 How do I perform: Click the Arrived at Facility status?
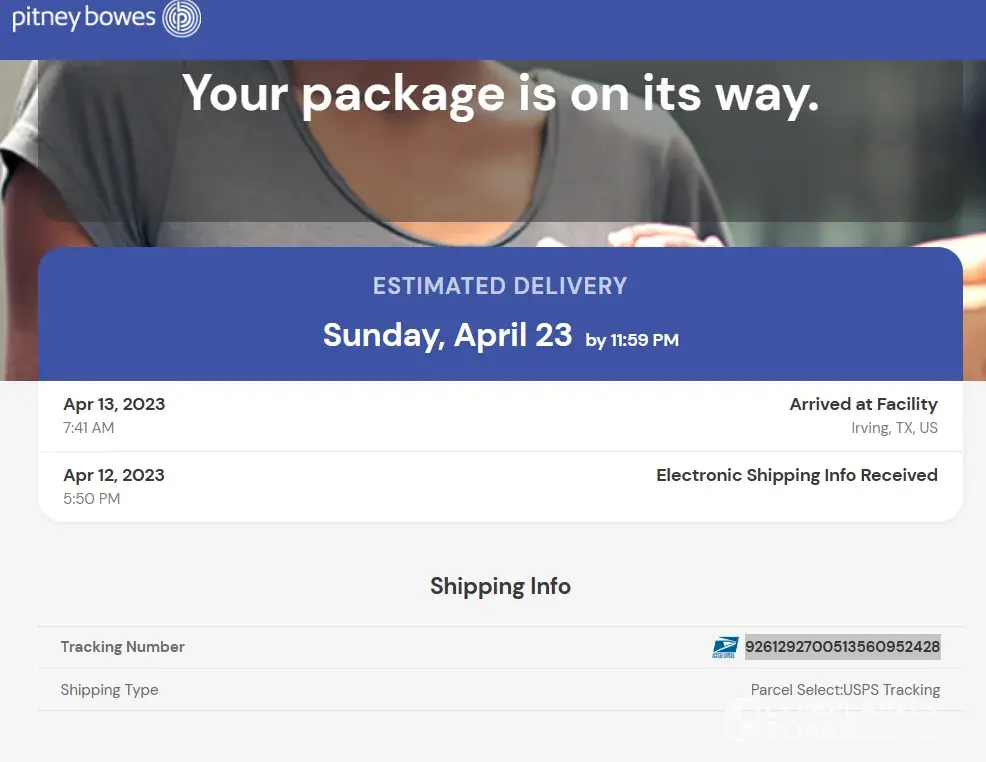click(863, 404)
